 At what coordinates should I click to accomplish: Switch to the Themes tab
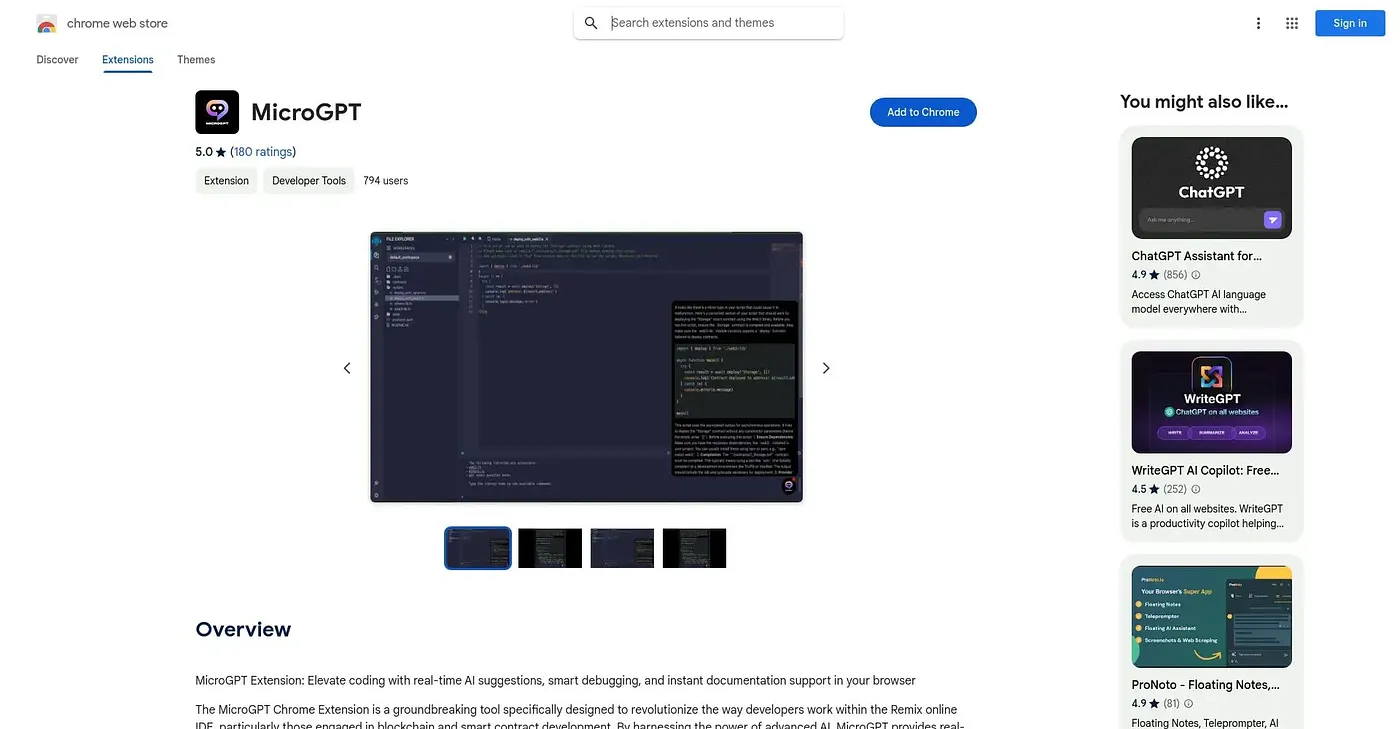tap(196, 60)
